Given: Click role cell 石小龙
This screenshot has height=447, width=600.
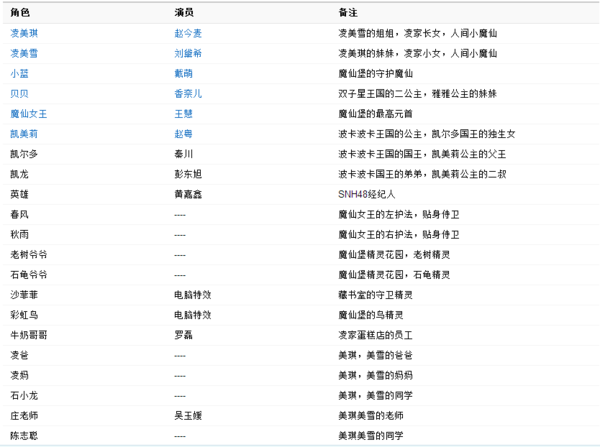Looking at the screenshot, I should 24,395.
